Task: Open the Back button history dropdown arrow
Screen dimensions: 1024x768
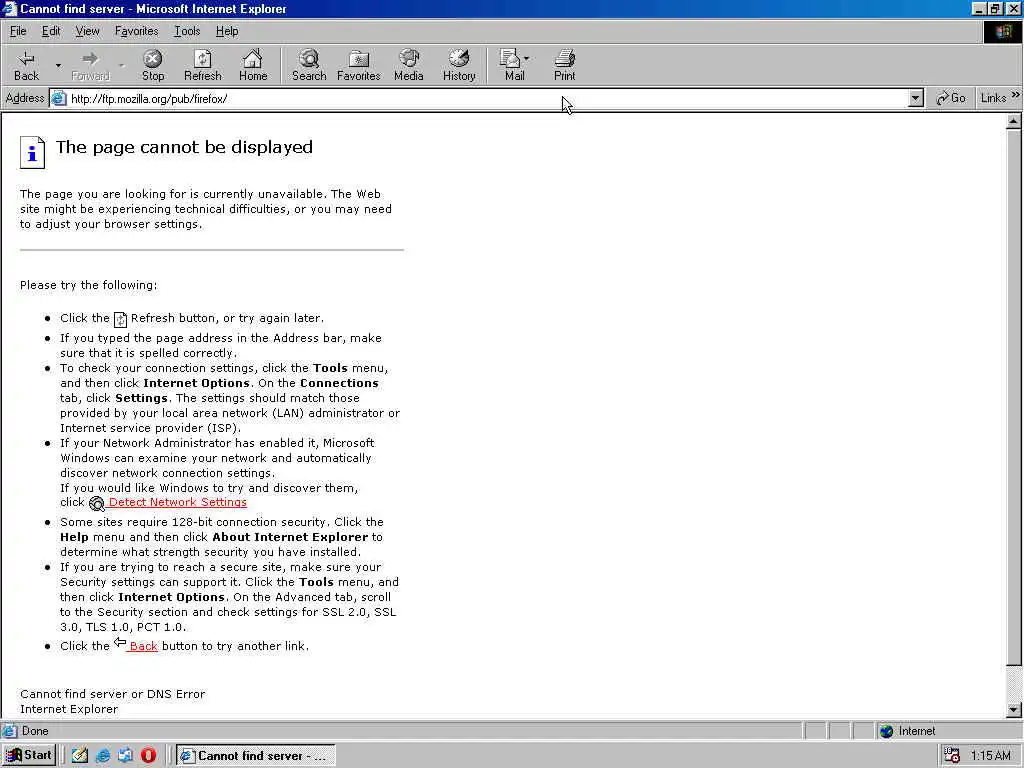Action: [57, 65]
